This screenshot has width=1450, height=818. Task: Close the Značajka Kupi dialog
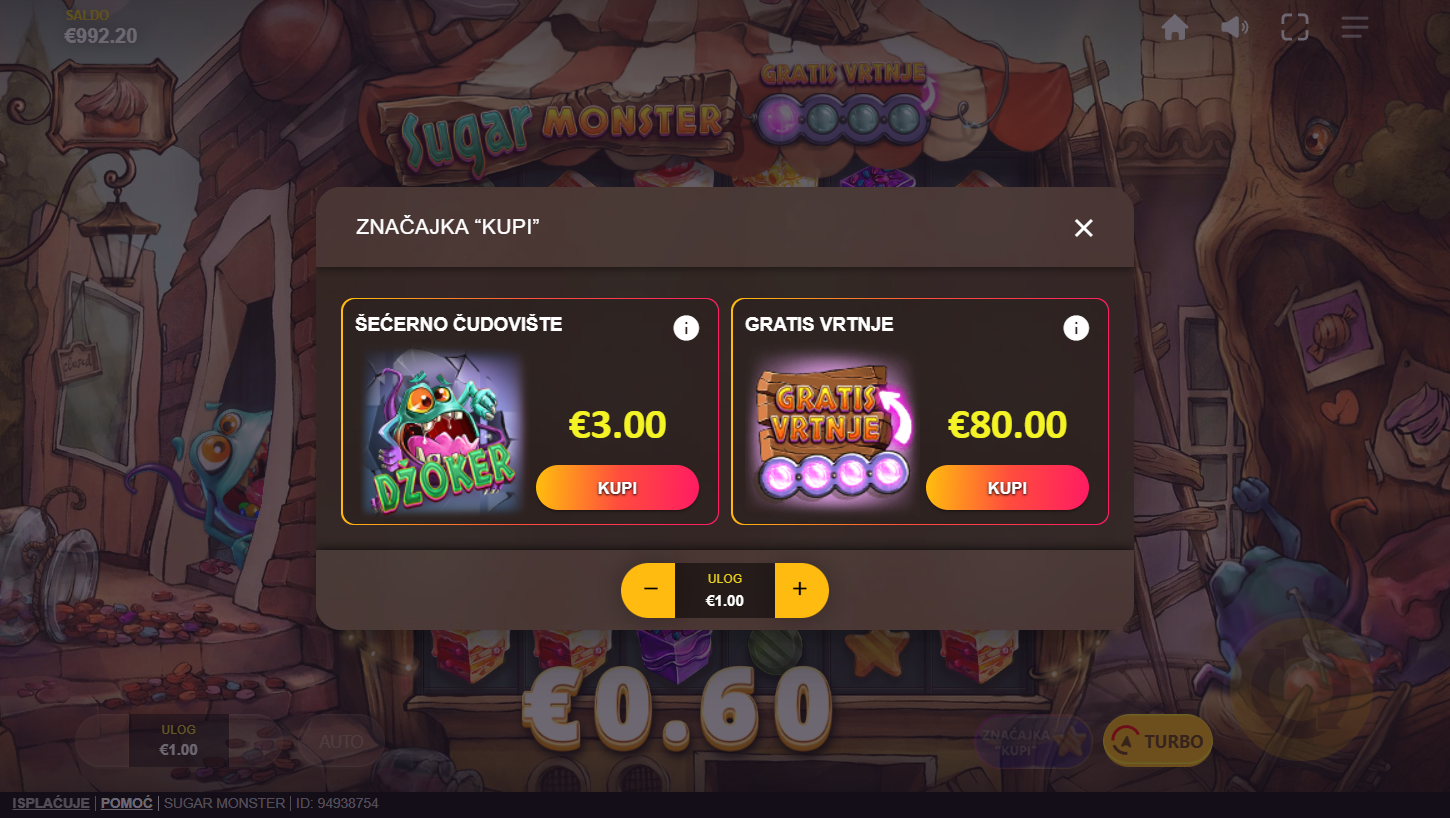[1084, 228]
